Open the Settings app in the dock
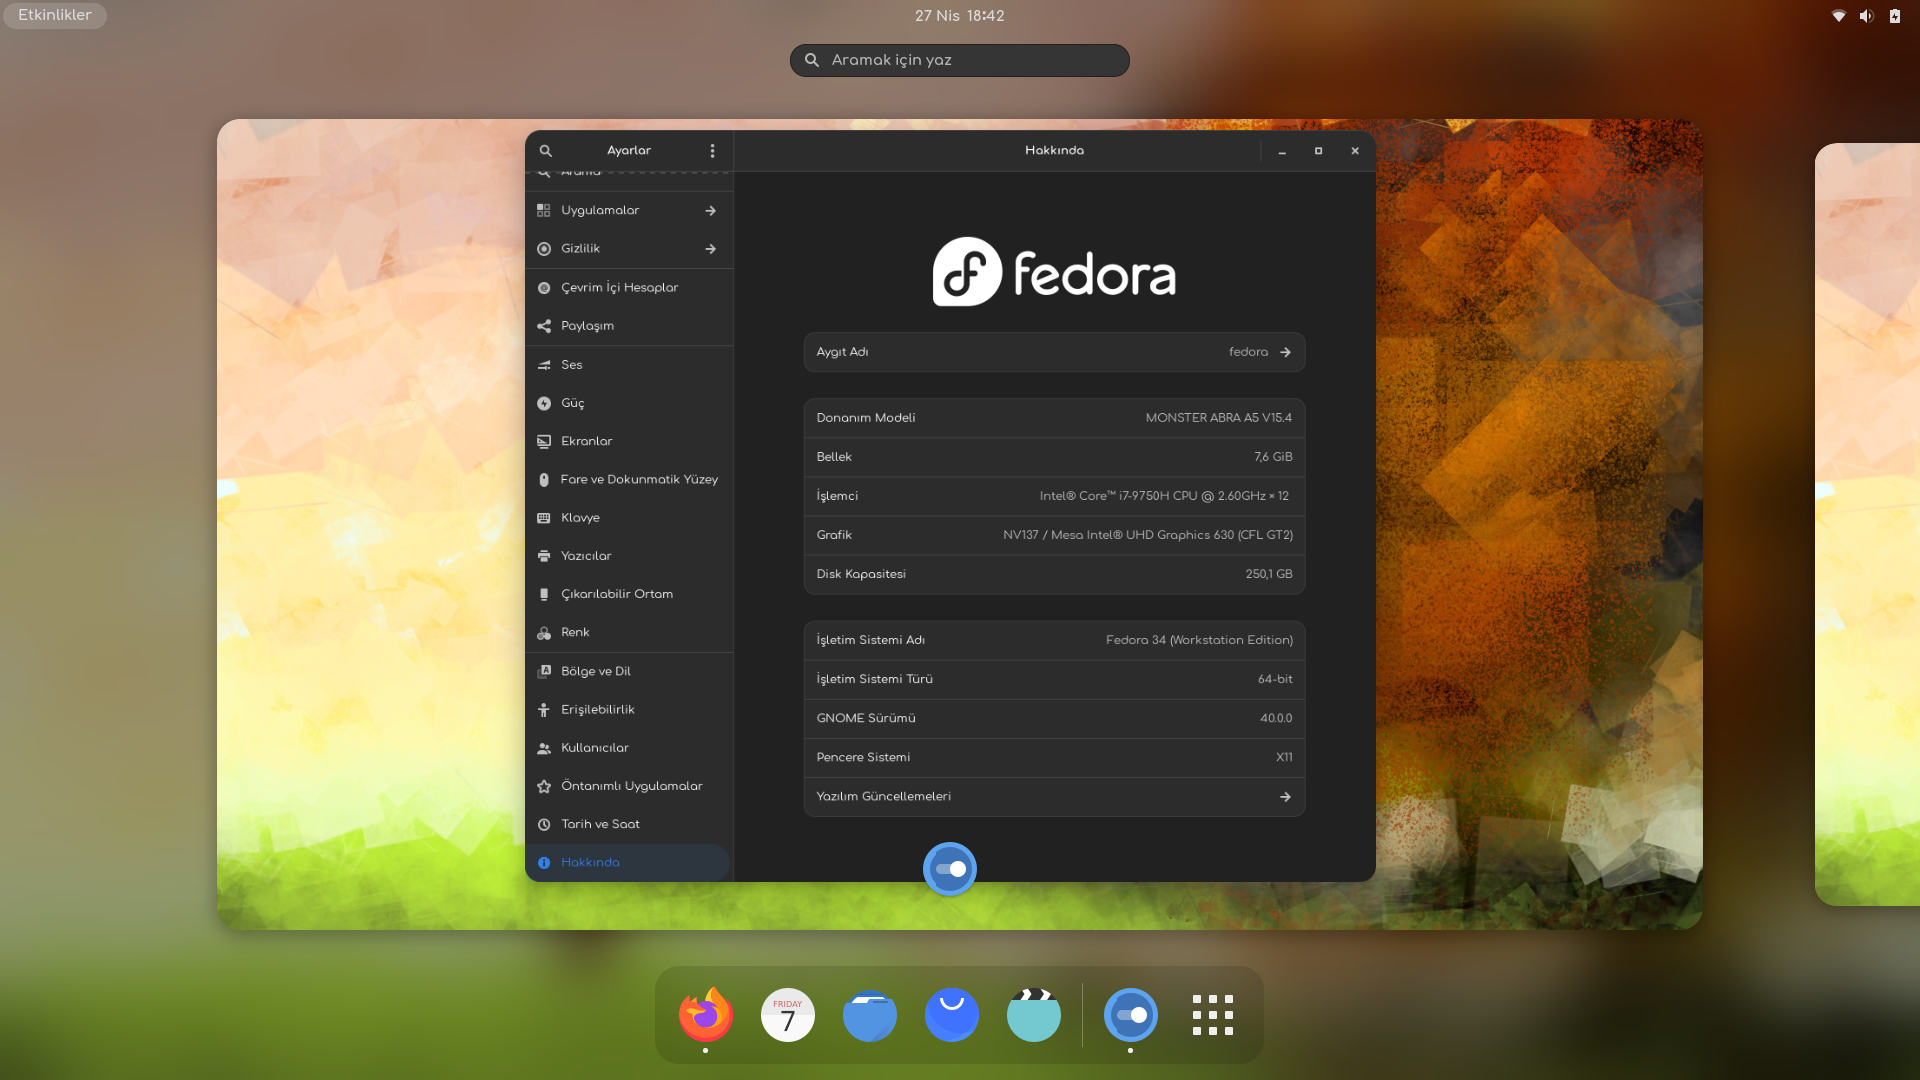This screenshot has width=1920, height=1080. [1130, 1015]
